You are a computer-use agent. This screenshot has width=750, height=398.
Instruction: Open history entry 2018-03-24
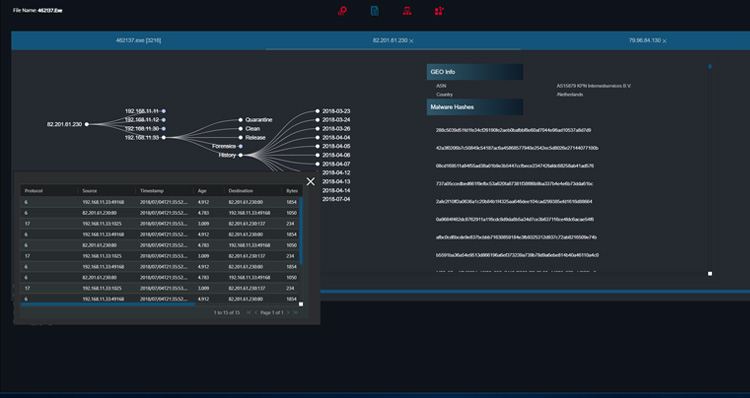coord(336,120)
